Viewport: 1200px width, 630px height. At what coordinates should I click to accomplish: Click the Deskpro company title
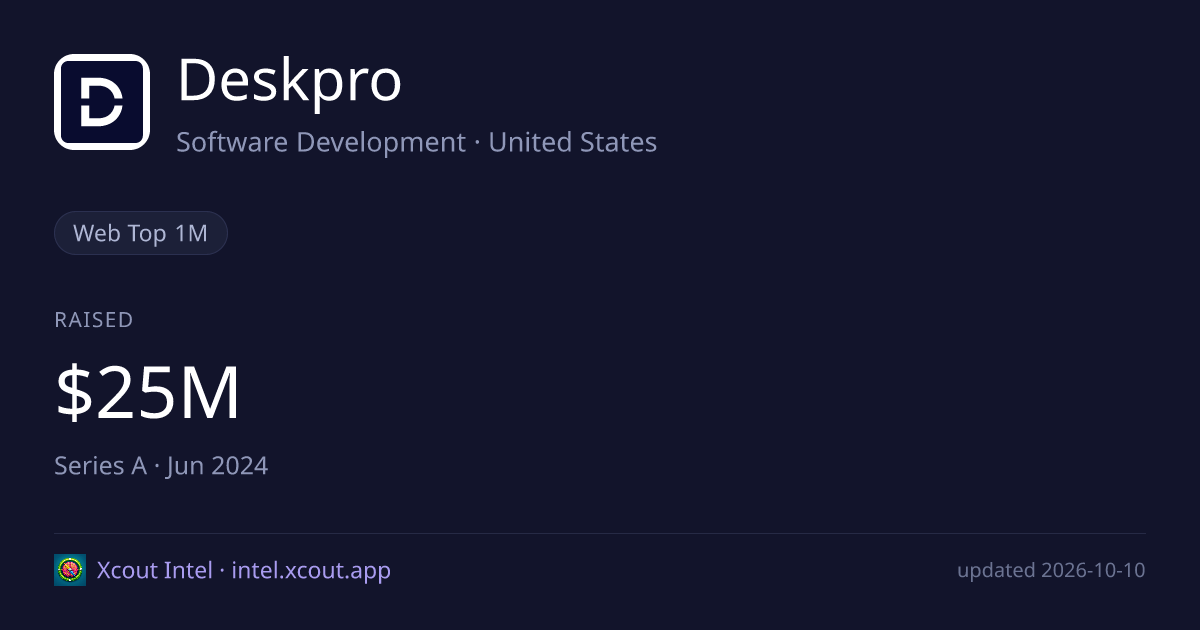290,81
